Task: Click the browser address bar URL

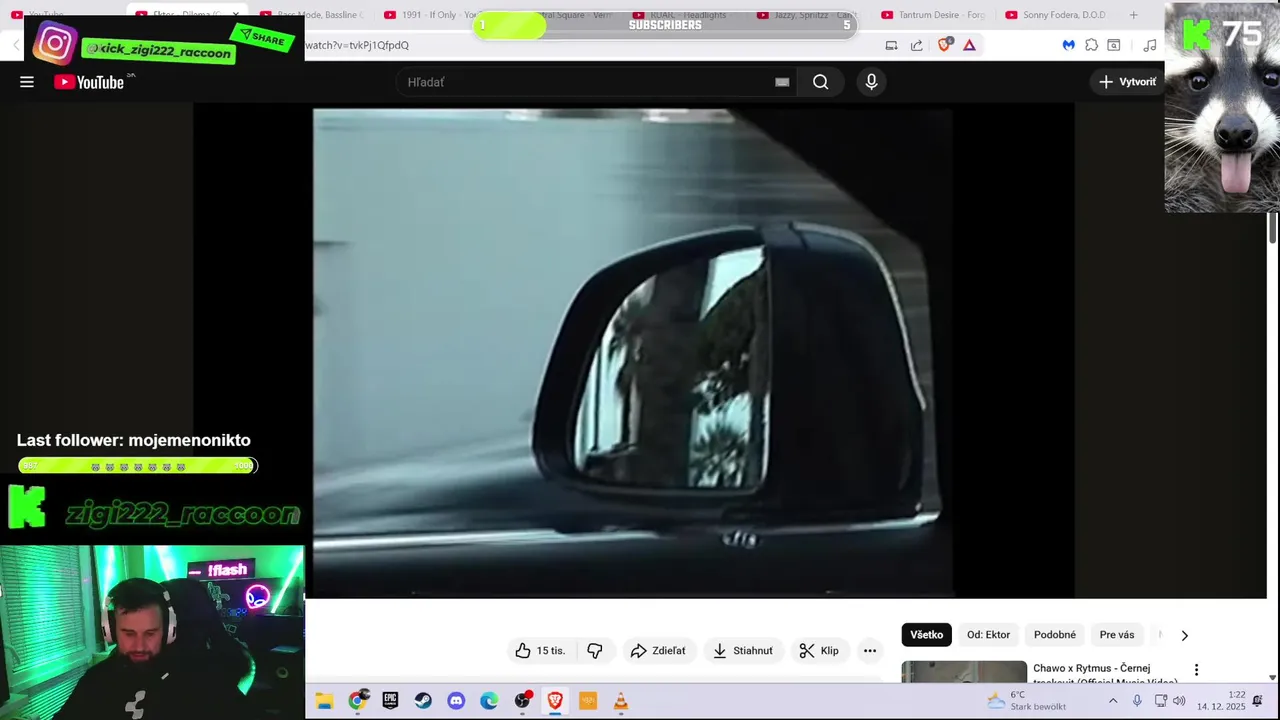Action: pyautogui.click(x=356, y=45)
